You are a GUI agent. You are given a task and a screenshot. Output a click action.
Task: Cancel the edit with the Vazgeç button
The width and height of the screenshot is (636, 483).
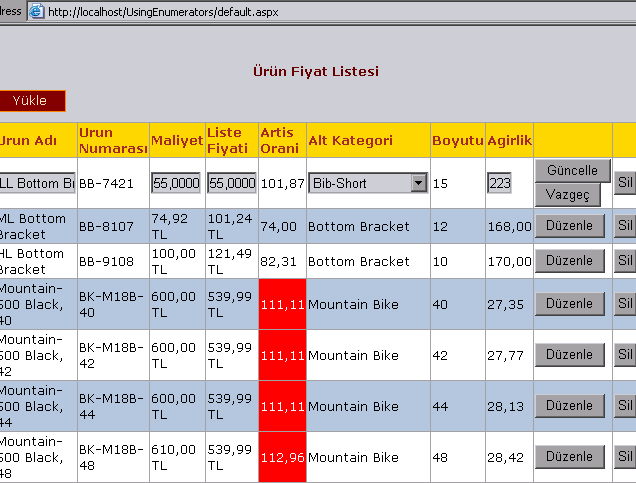point(568,194)
